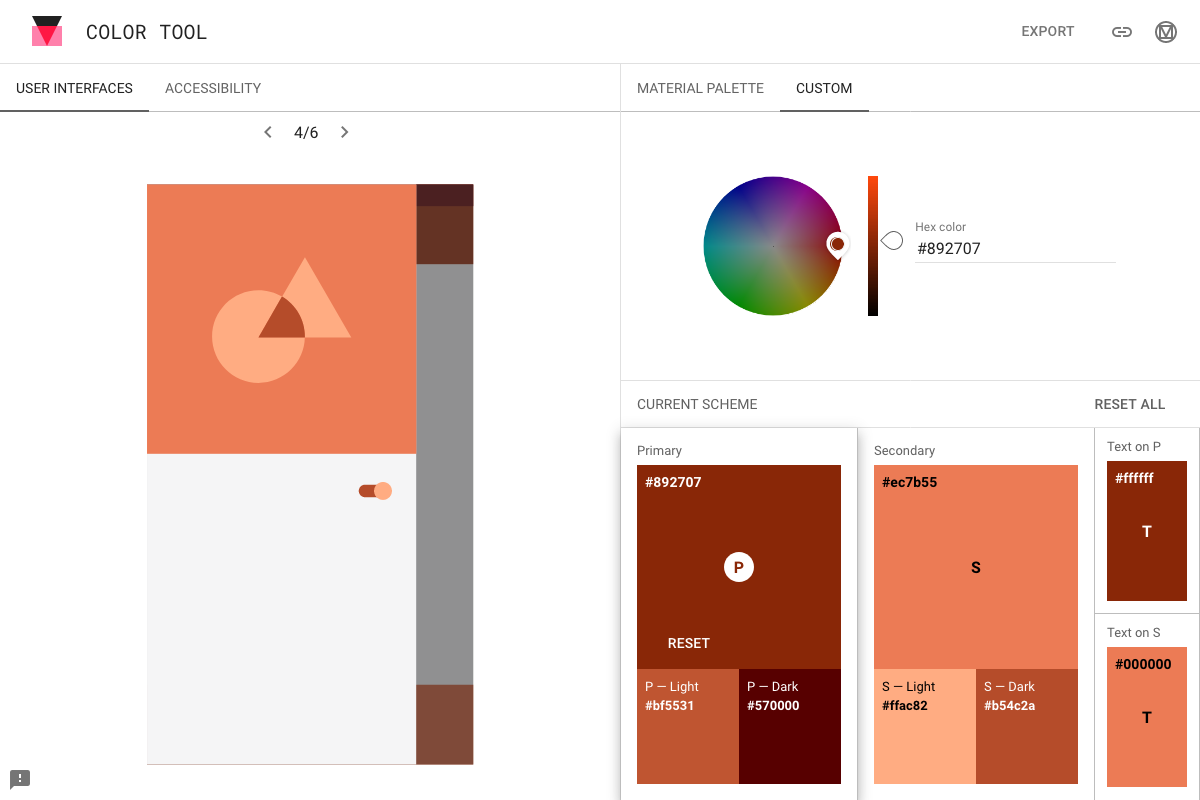The image size is (1200, 800).
Task: Switch to the ACCESSIBILITY tab
Action: tap(212, 88)
